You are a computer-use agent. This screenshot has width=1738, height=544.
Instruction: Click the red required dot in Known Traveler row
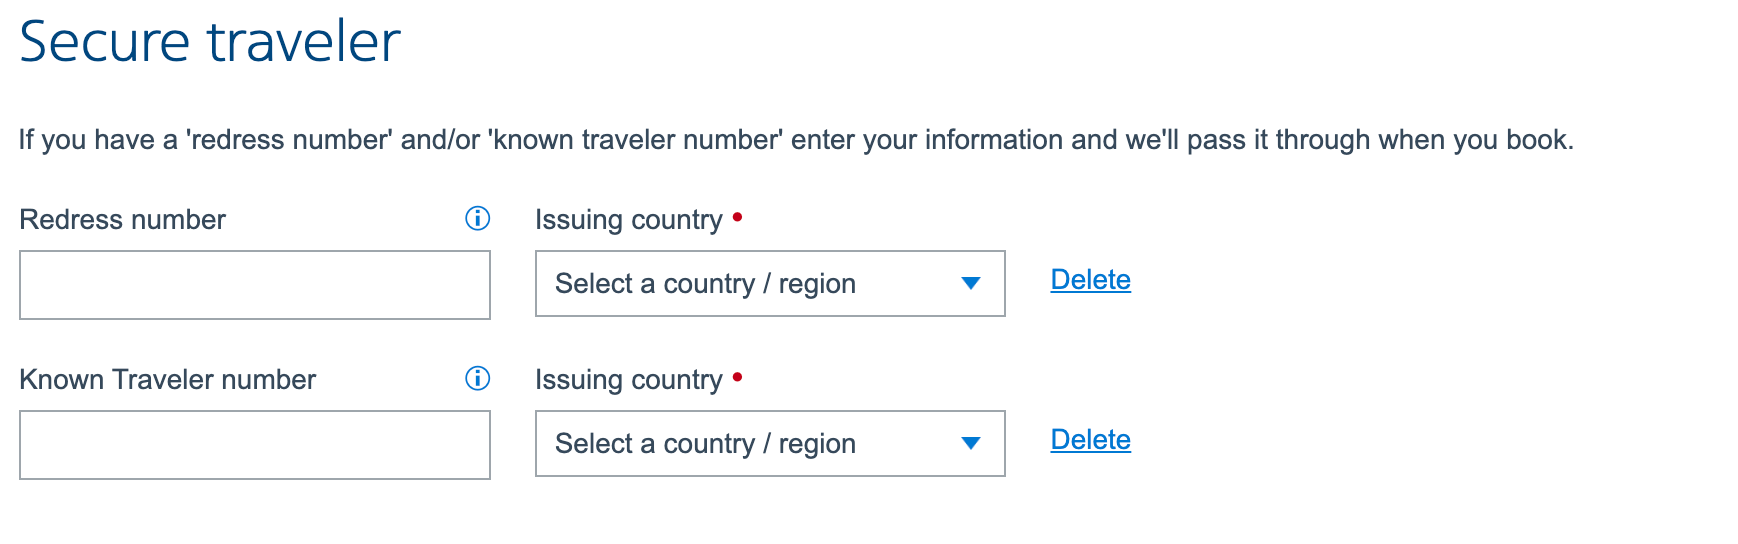coord(737,376)
